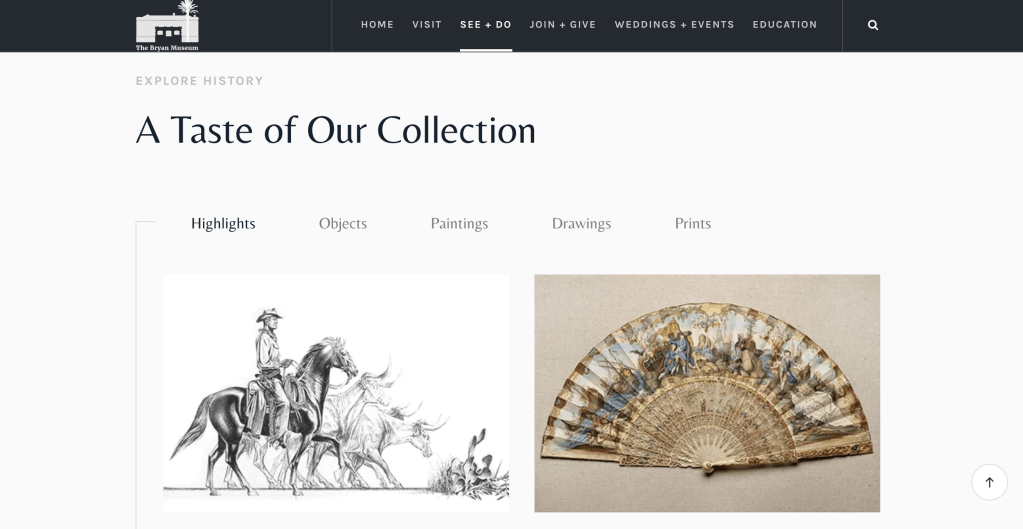The image size is (1023, 529).
Task: Select SEE + DO in navigation
Action: [x=485, y=25]
